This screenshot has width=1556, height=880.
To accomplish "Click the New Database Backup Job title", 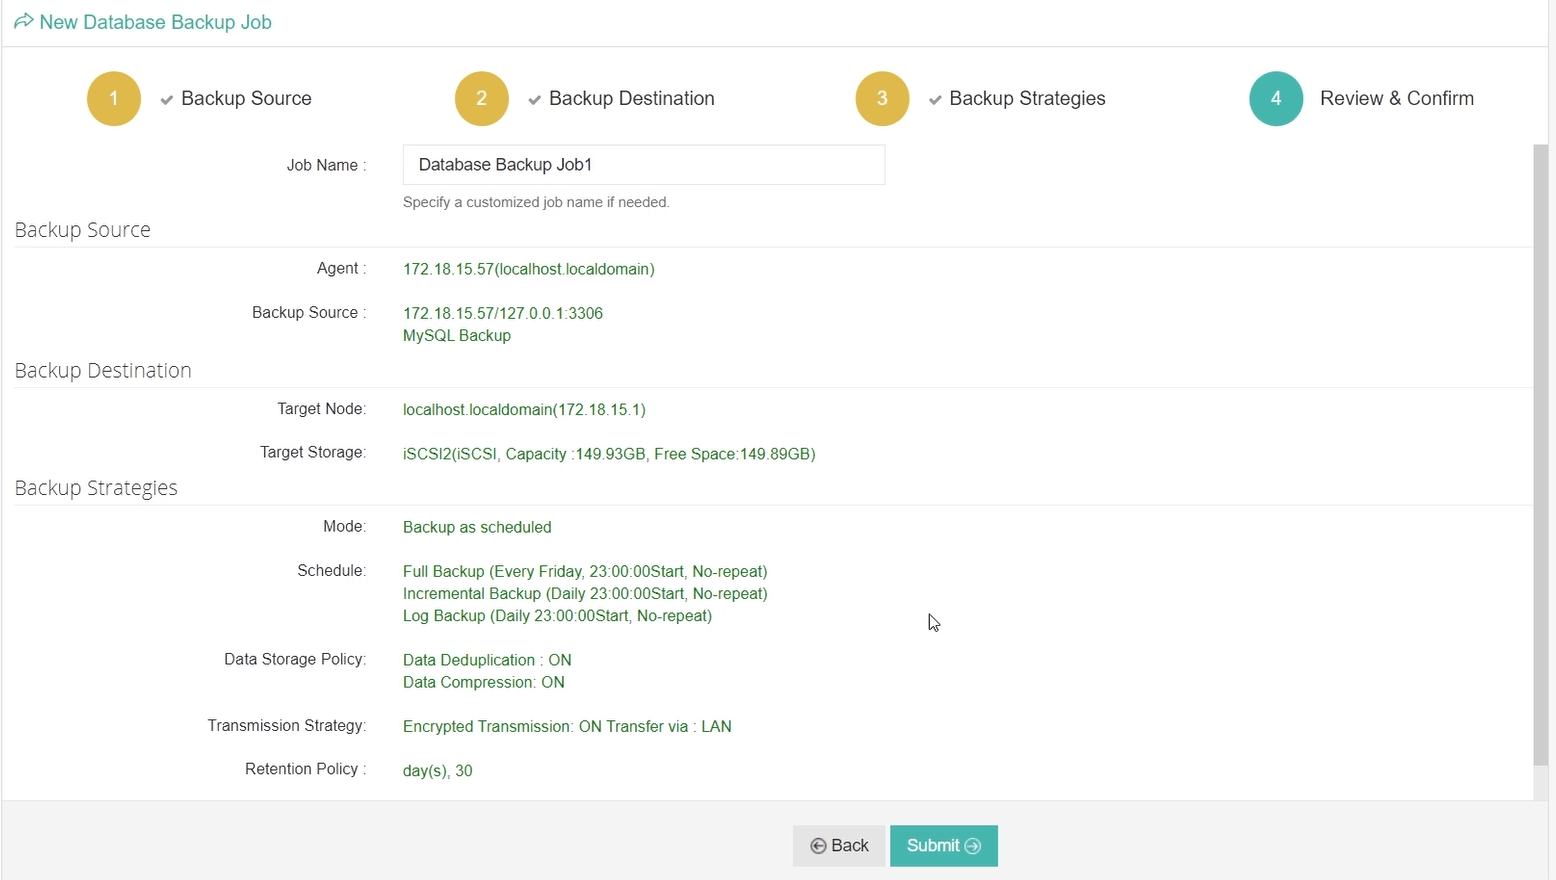I will pos(156,22).
